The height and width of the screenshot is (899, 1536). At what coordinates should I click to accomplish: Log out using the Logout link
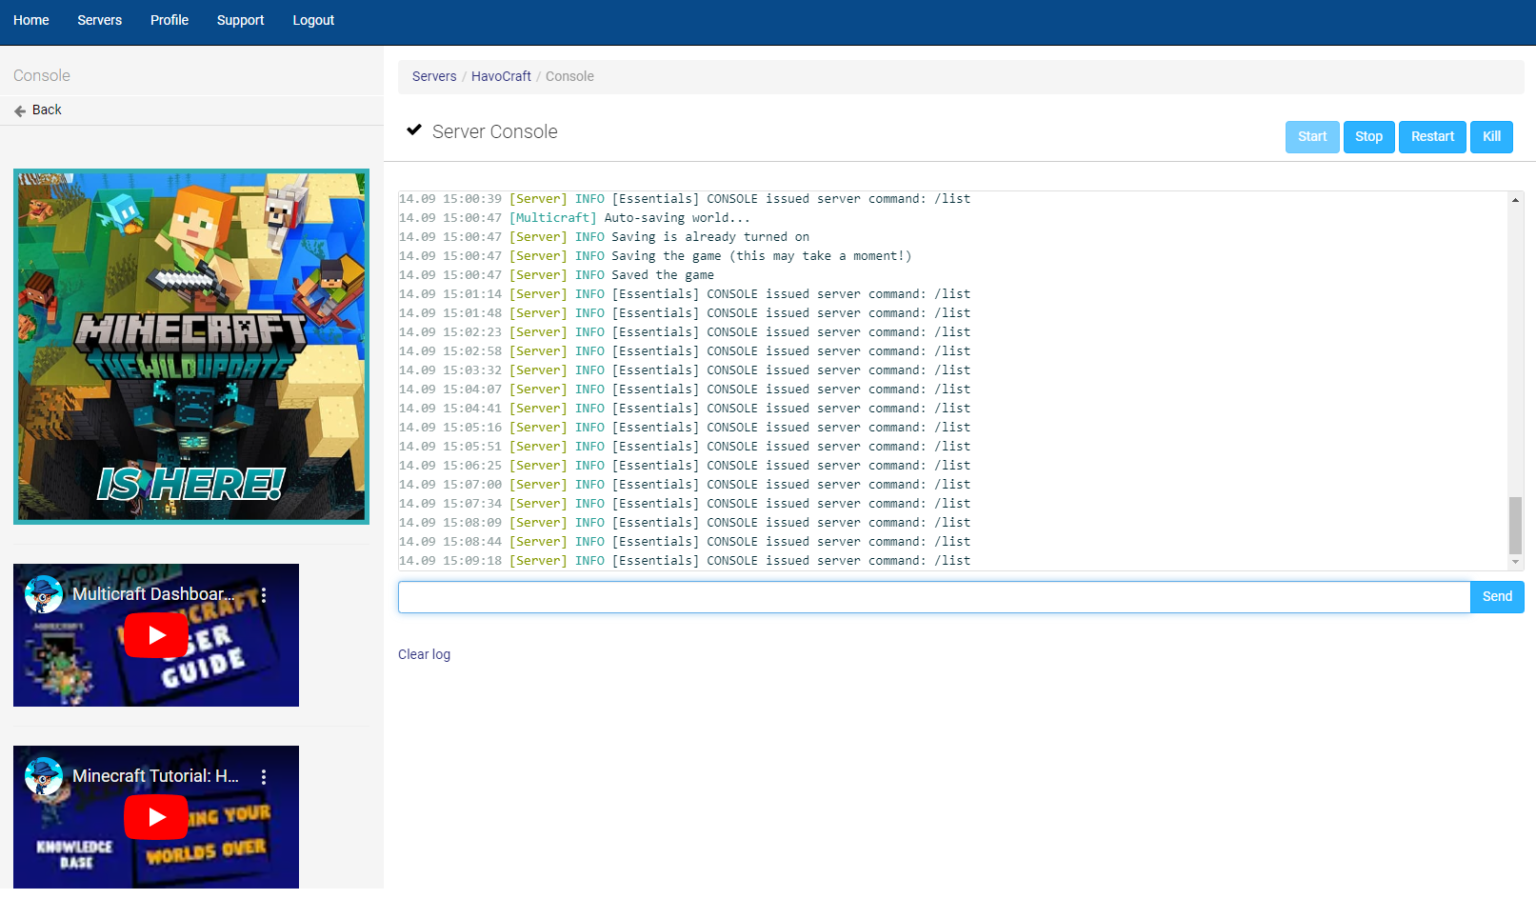(313, 20)
